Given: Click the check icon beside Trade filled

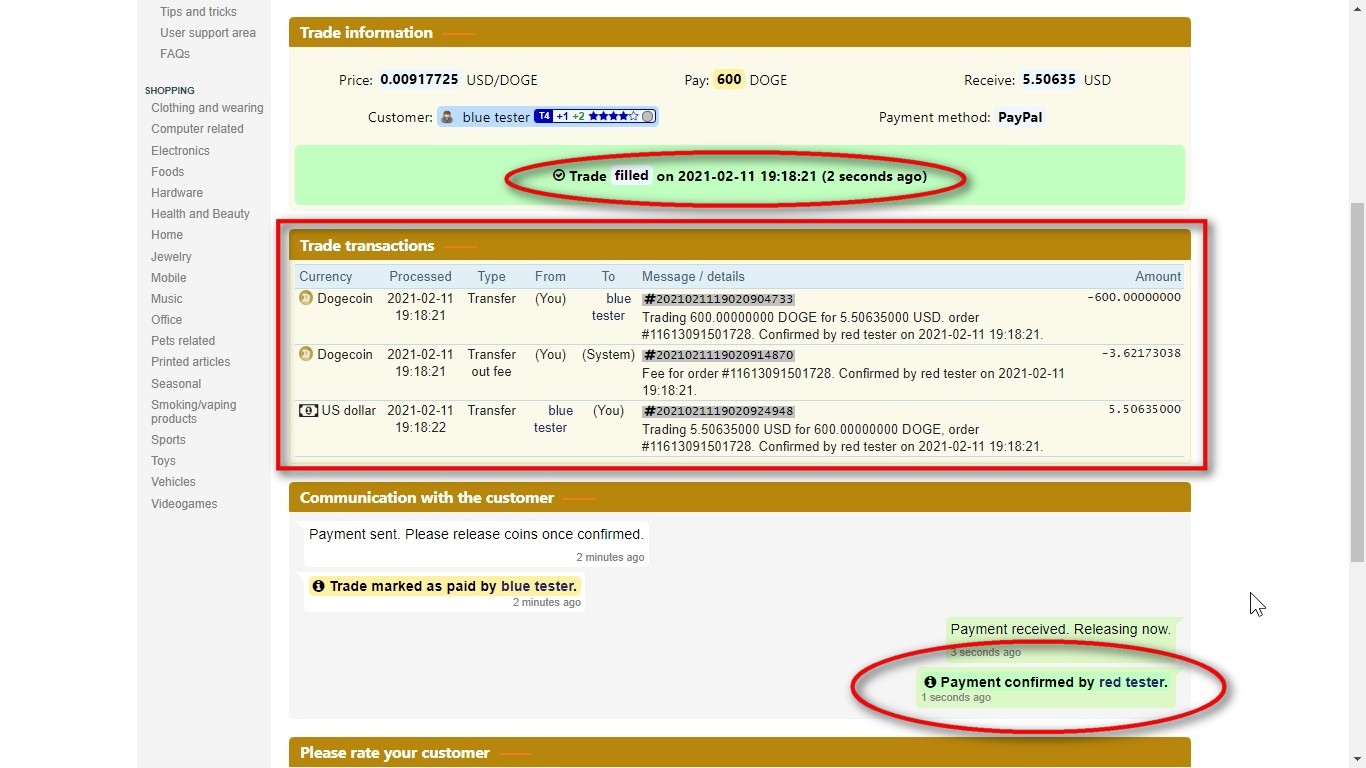Looking at the screenshot, I should tap(559, 176).
